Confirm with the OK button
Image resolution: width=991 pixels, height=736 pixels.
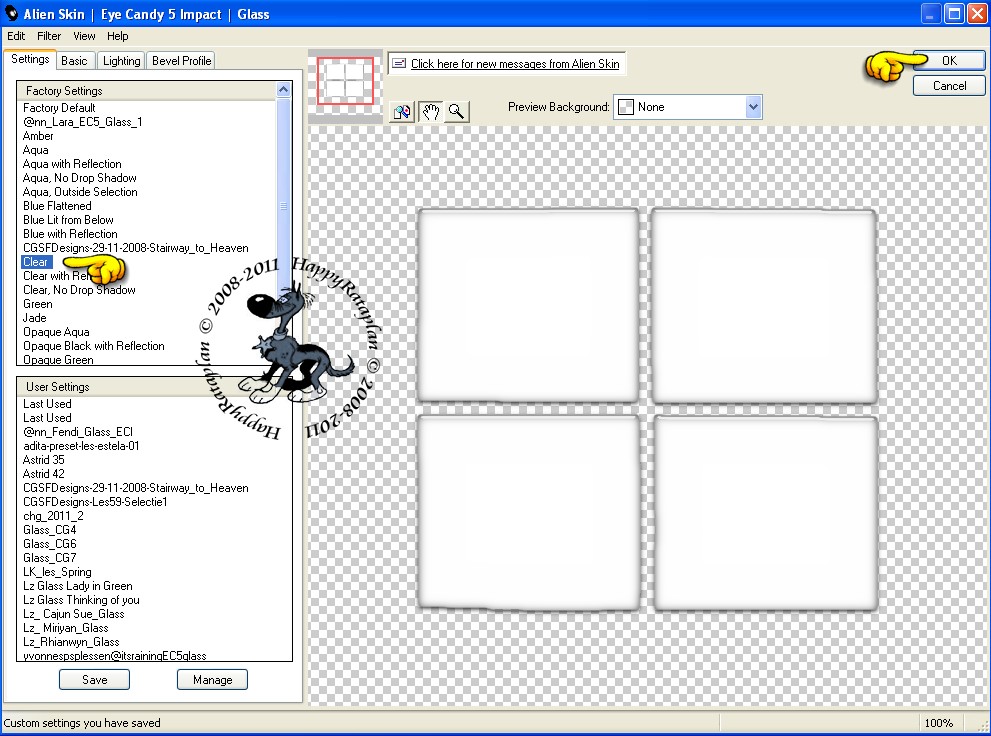949,61
